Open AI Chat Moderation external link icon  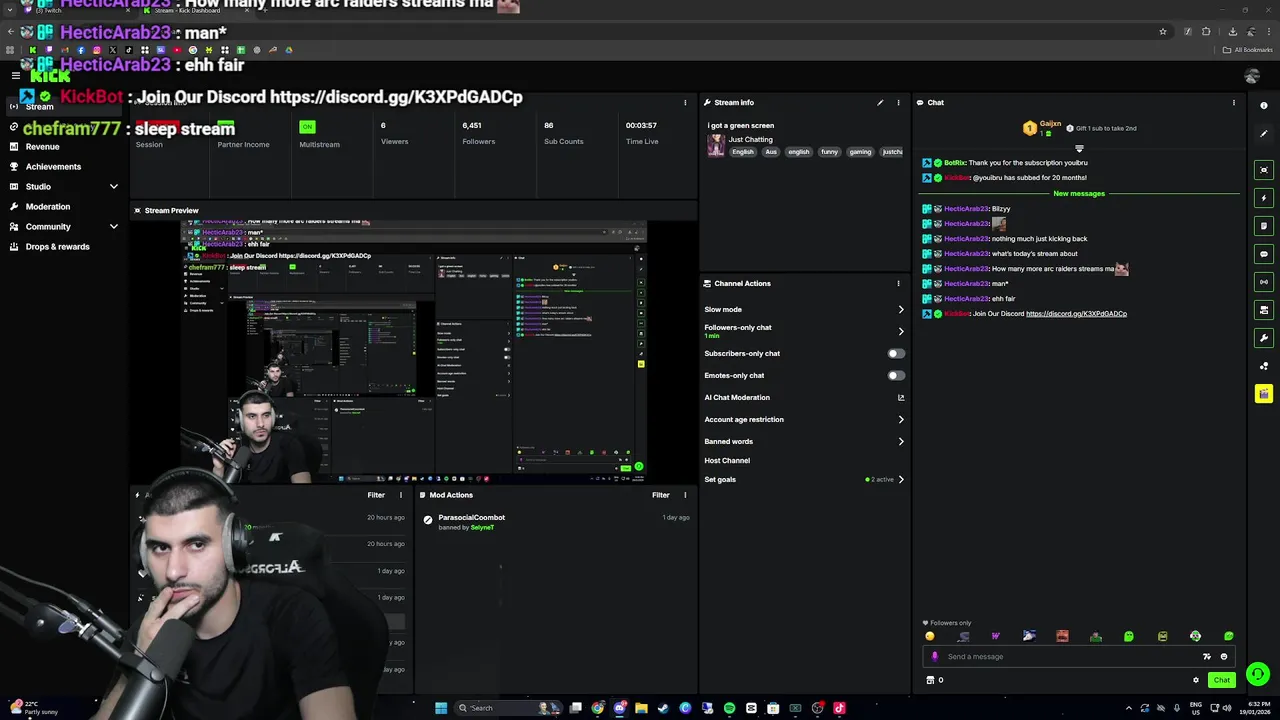click(900, 397)
